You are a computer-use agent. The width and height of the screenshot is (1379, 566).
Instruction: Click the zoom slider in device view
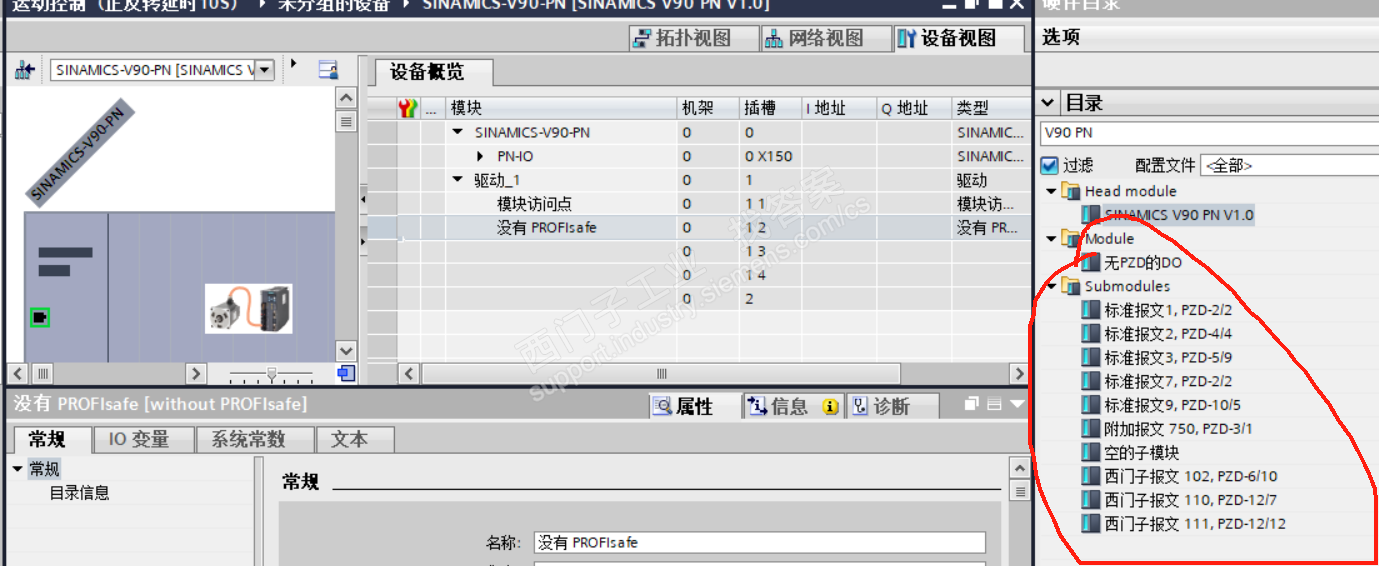point(271,375)
